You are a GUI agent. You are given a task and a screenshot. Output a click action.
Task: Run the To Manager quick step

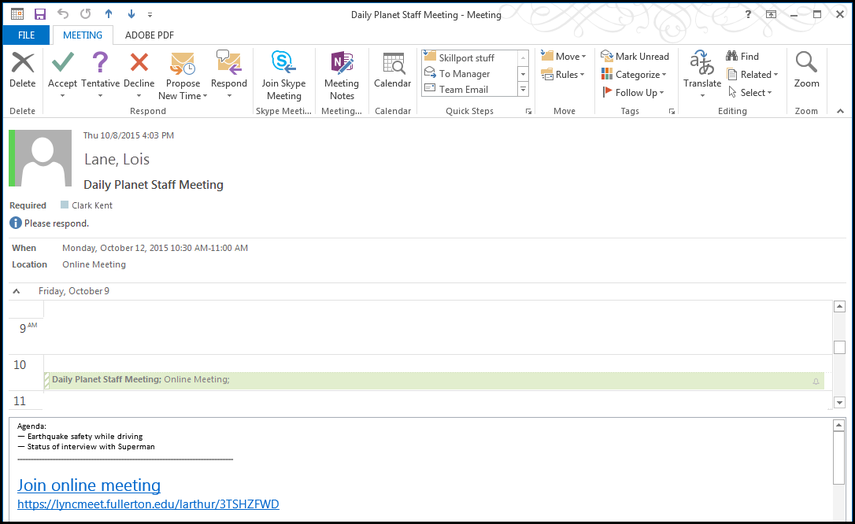[469, 74]
